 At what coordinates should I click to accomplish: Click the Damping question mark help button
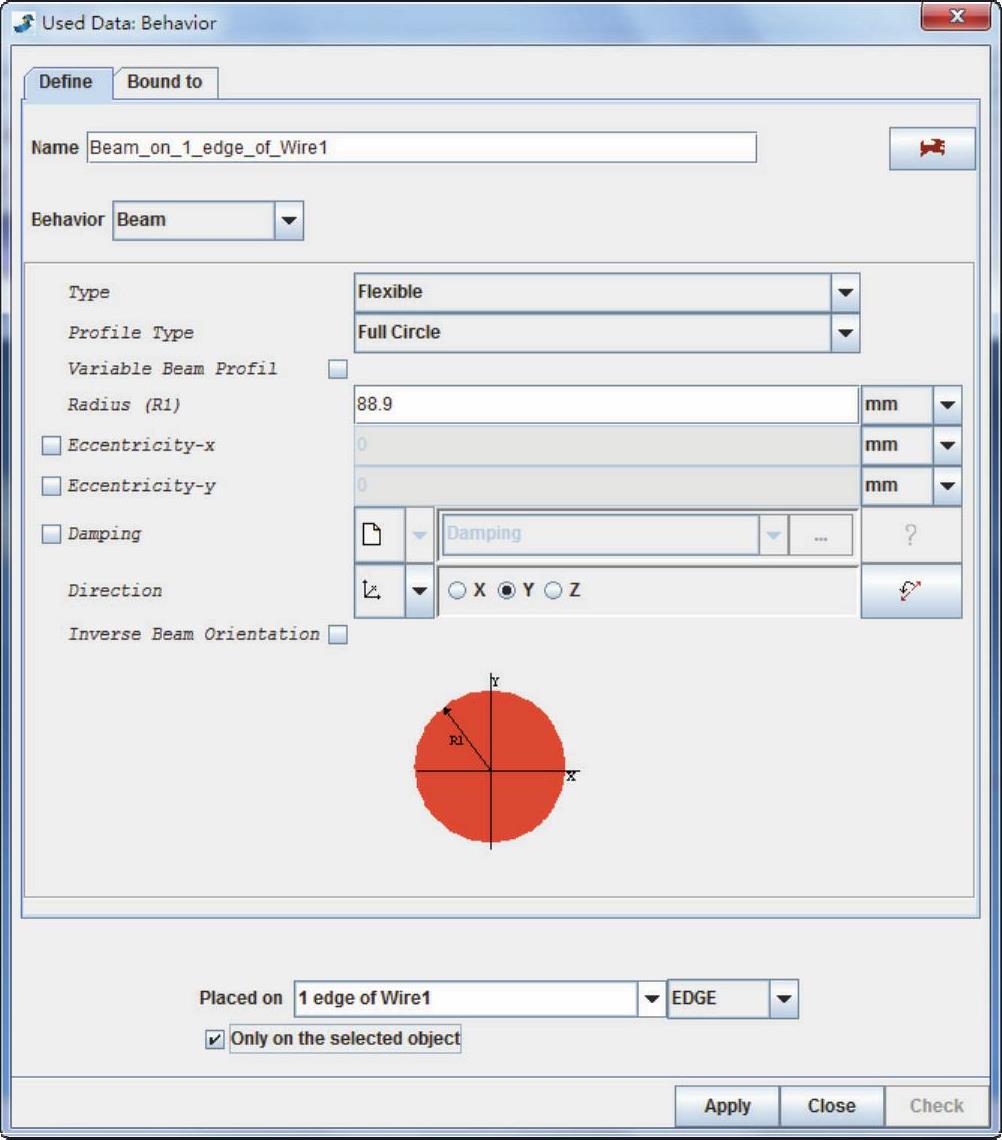(x=911, y=534)
